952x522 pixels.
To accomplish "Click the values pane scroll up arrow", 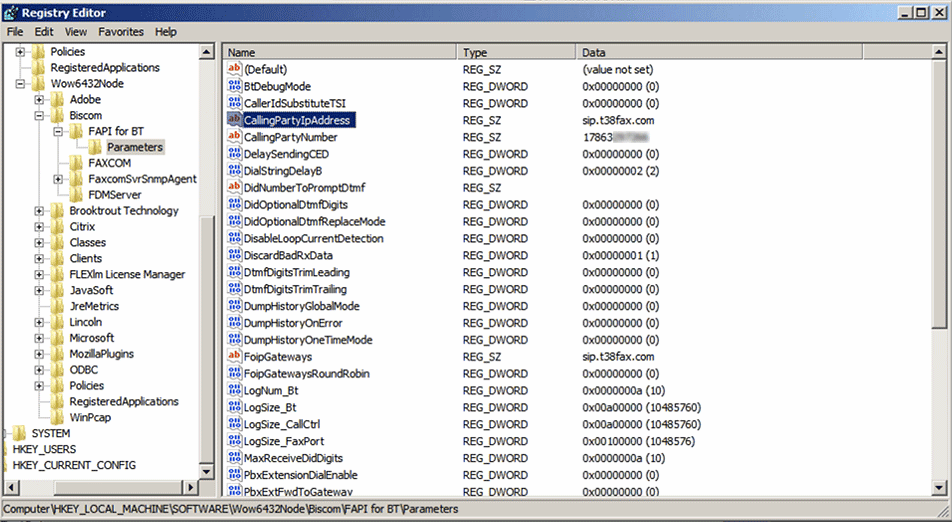I will coord(939,52).
